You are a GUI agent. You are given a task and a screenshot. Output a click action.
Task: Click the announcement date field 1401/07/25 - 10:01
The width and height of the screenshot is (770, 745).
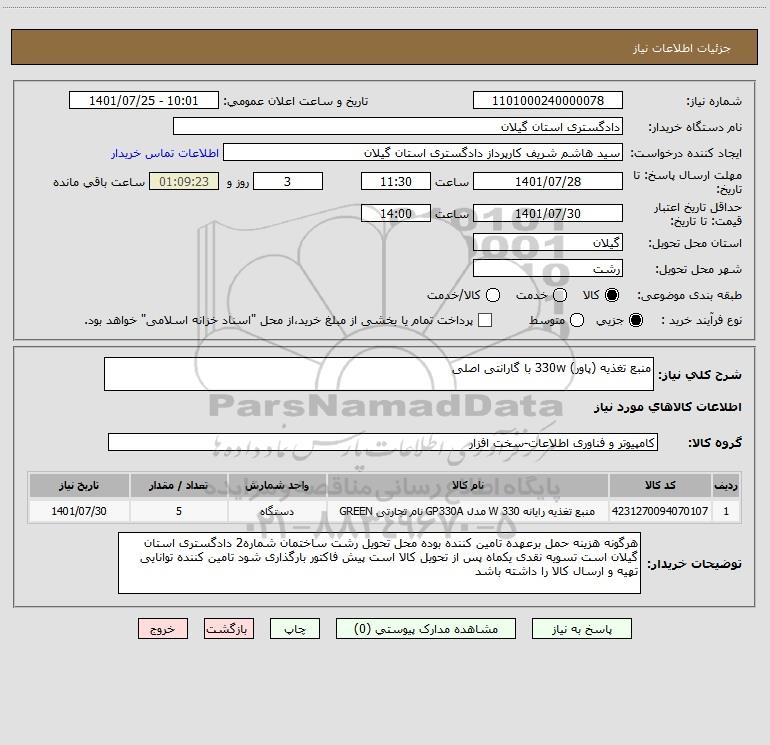tap(144, 101)
